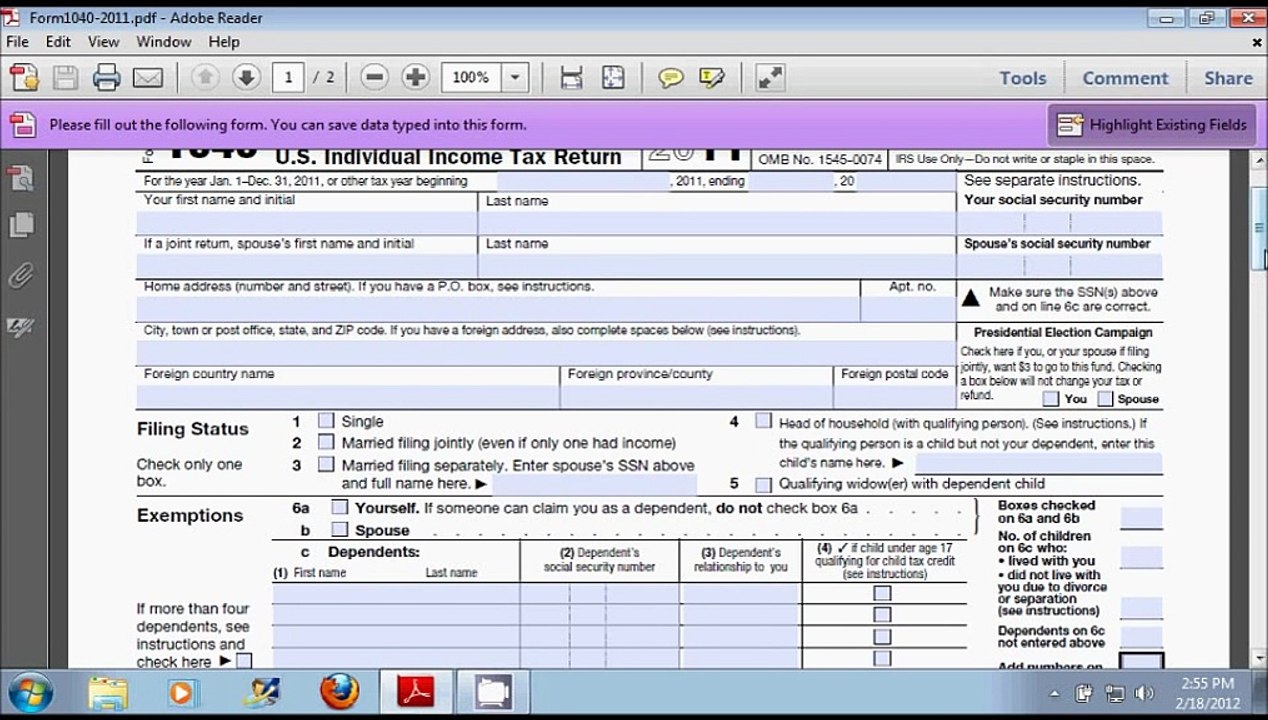1268x720 pixels.
Task: Click the Fit One Full Page icon
Action: (612, 77)
